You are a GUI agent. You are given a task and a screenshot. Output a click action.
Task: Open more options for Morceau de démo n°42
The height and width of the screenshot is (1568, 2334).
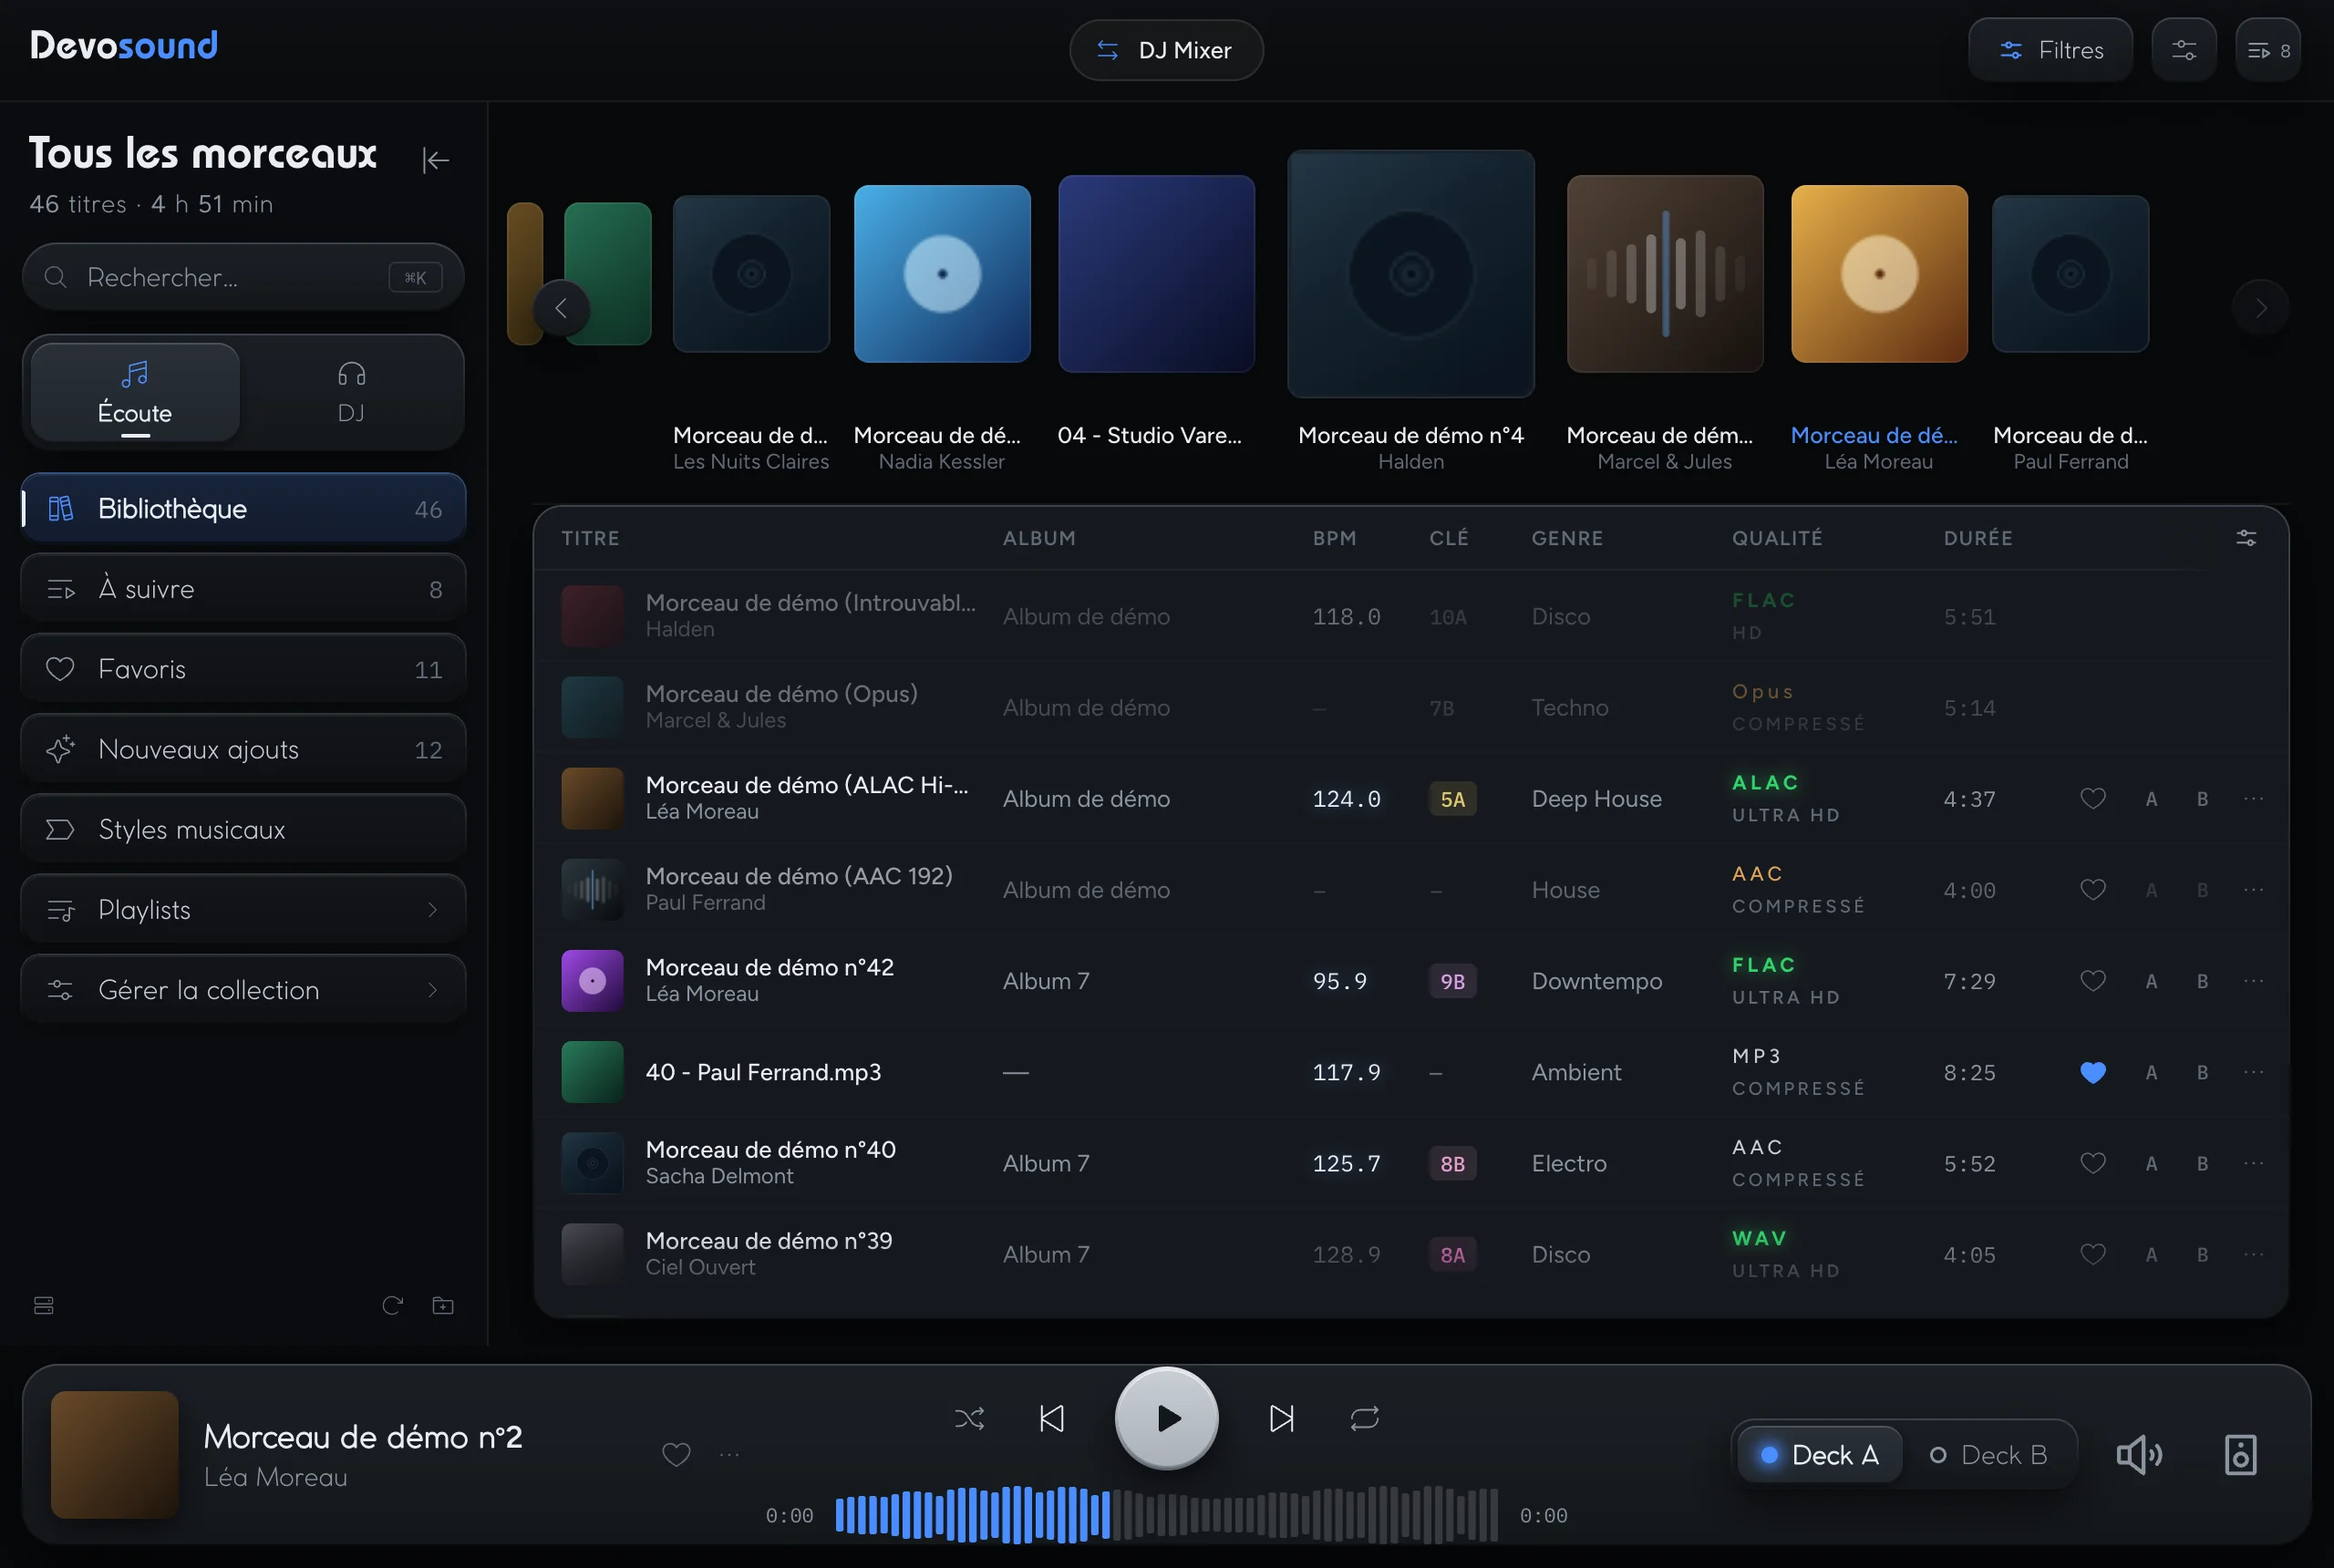pyautogui.click(x=2254, y=981)
